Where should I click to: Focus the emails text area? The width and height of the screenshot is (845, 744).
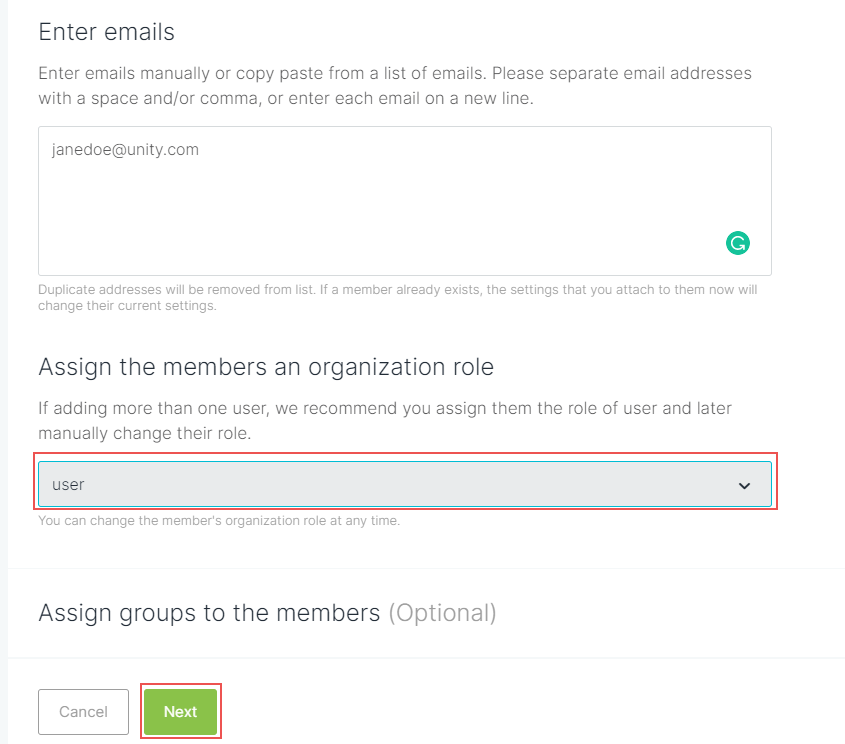[405, 201]
